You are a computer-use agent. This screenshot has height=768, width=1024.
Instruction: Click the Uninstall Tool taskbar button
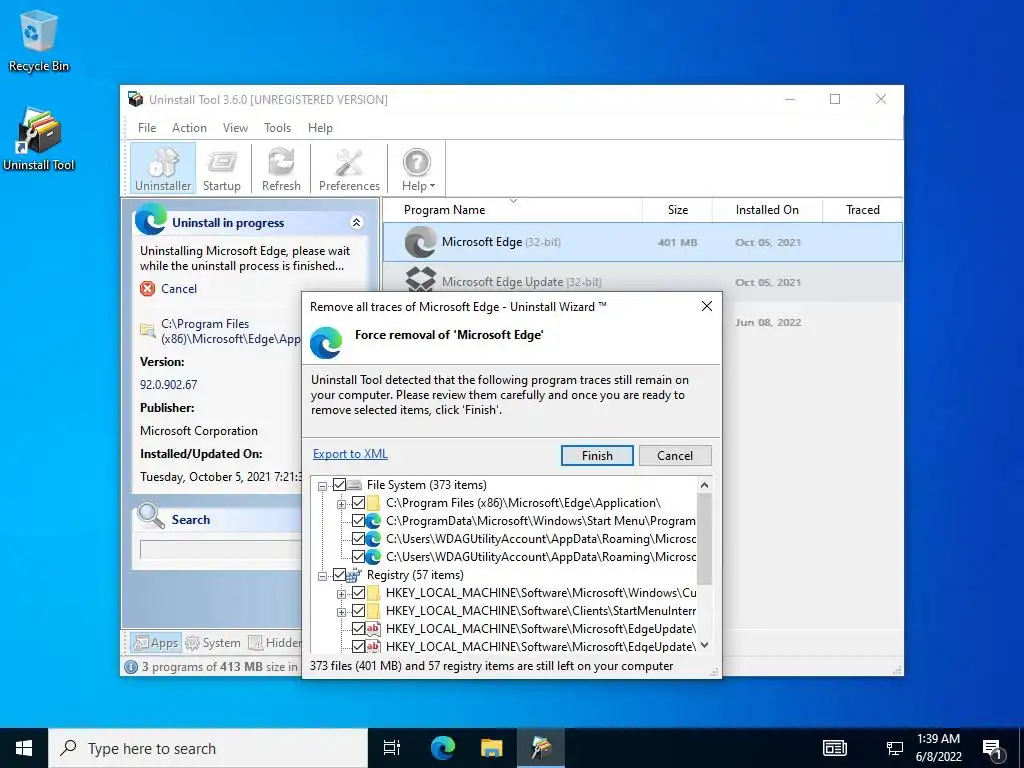click(541, 748)
